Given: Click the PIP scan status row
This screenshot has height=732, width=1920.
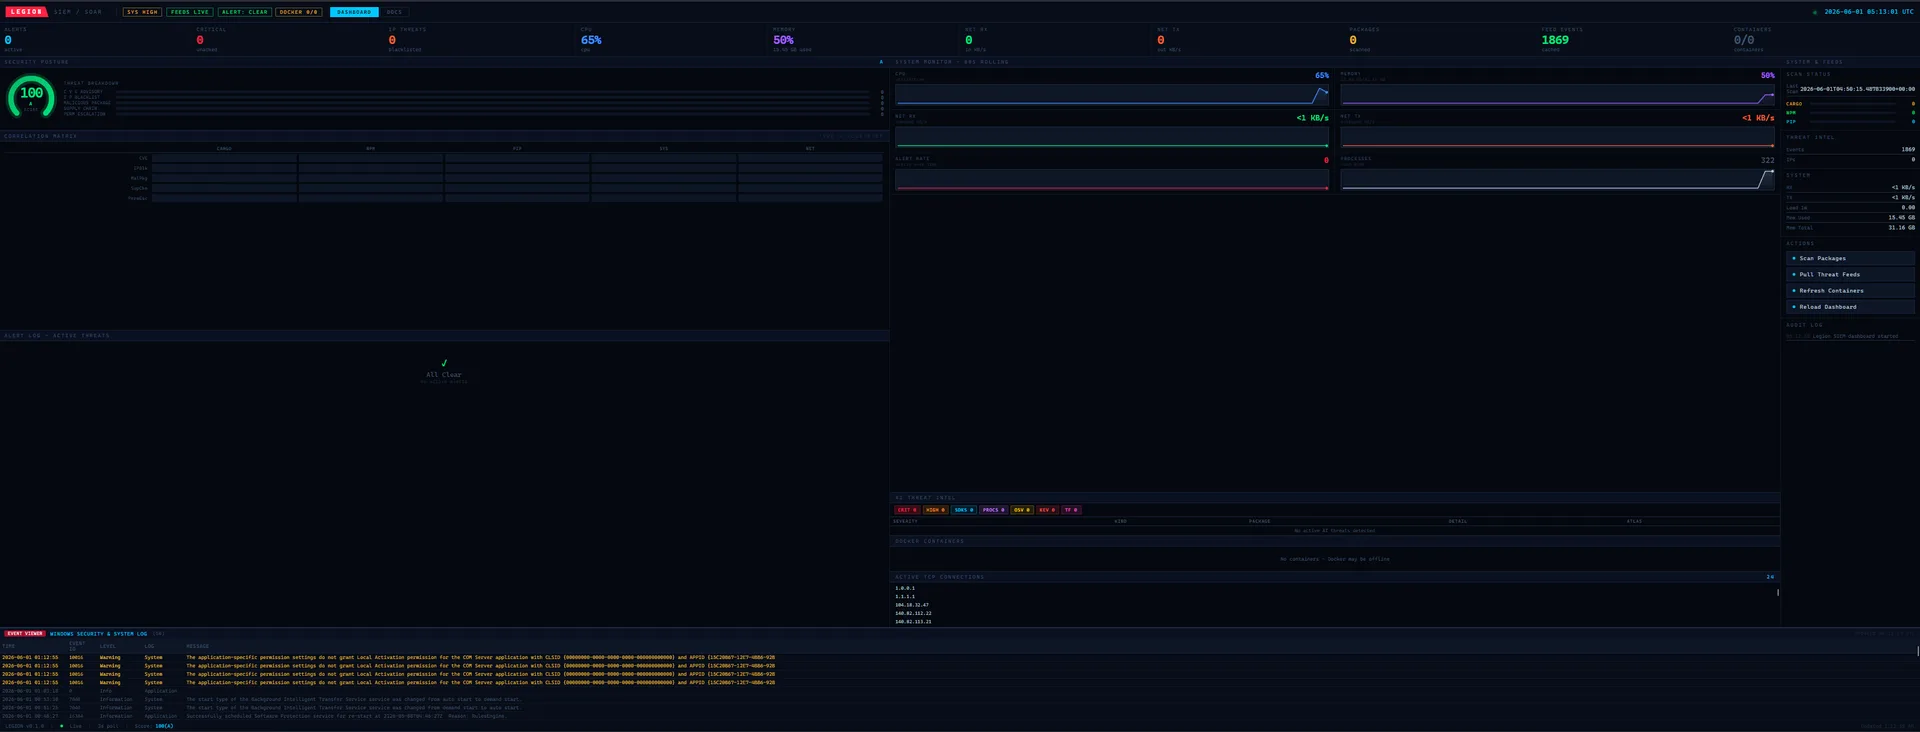Looking at the screenshot, I should [1850, 121].
